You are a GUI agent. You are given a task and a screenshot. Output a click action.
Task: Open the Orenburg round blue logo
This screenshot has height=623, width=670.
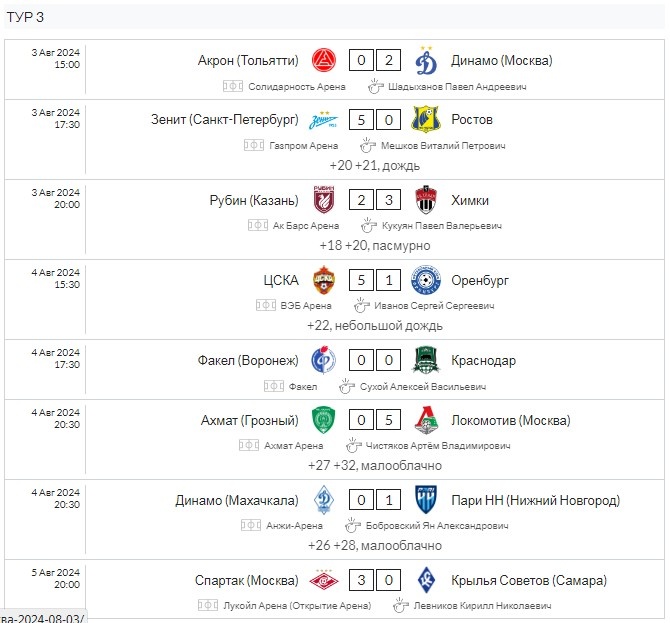426,280
